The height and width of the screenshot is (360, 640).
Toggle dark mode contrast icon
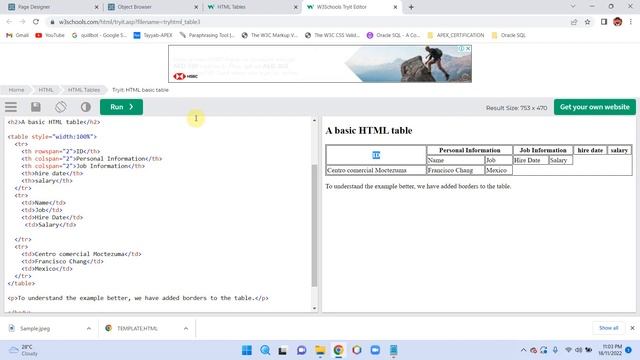click(86, 107)
